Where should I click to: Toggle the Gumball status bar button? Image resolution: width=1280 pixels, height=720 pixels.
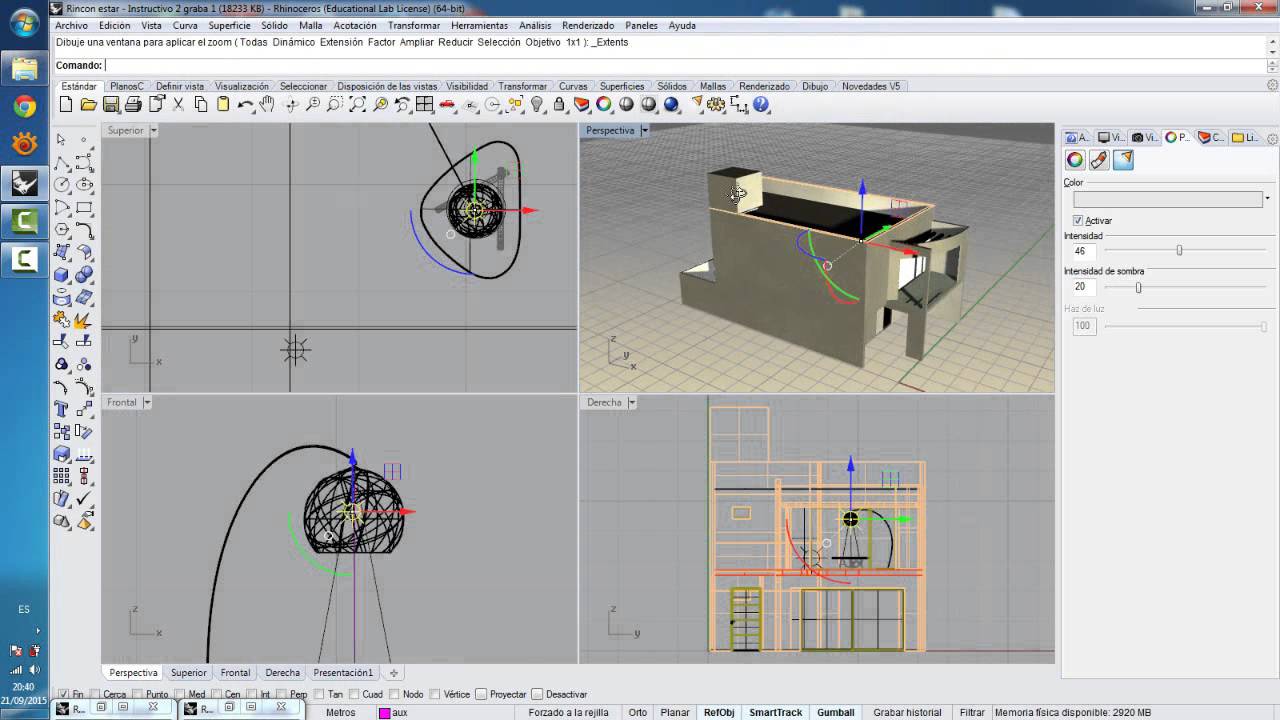coord(835,713)
